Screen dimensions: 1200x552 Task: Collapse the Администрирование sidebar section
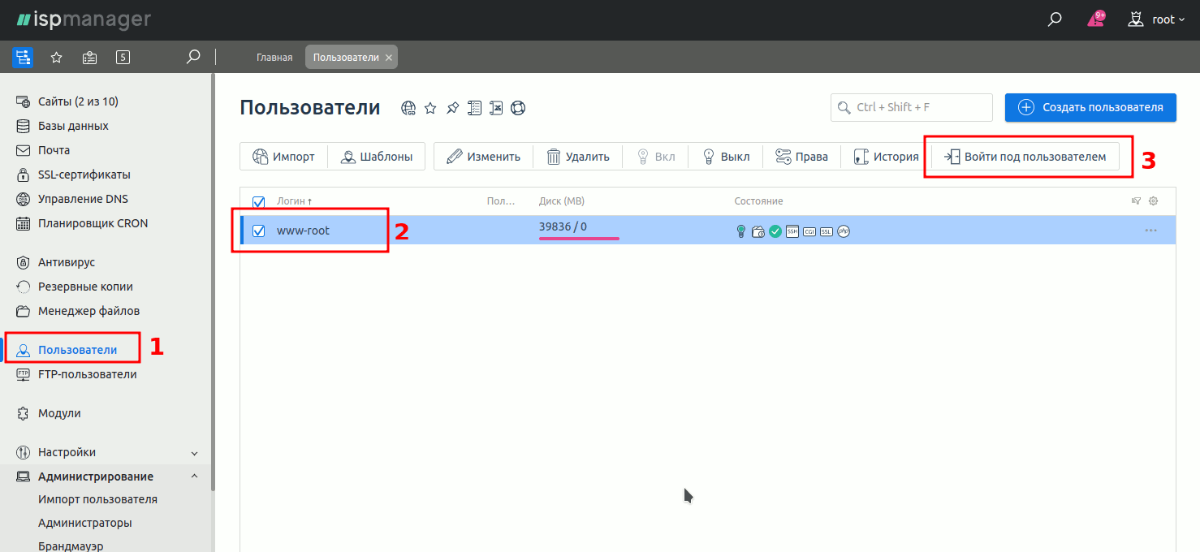click(x=194, y=477)
